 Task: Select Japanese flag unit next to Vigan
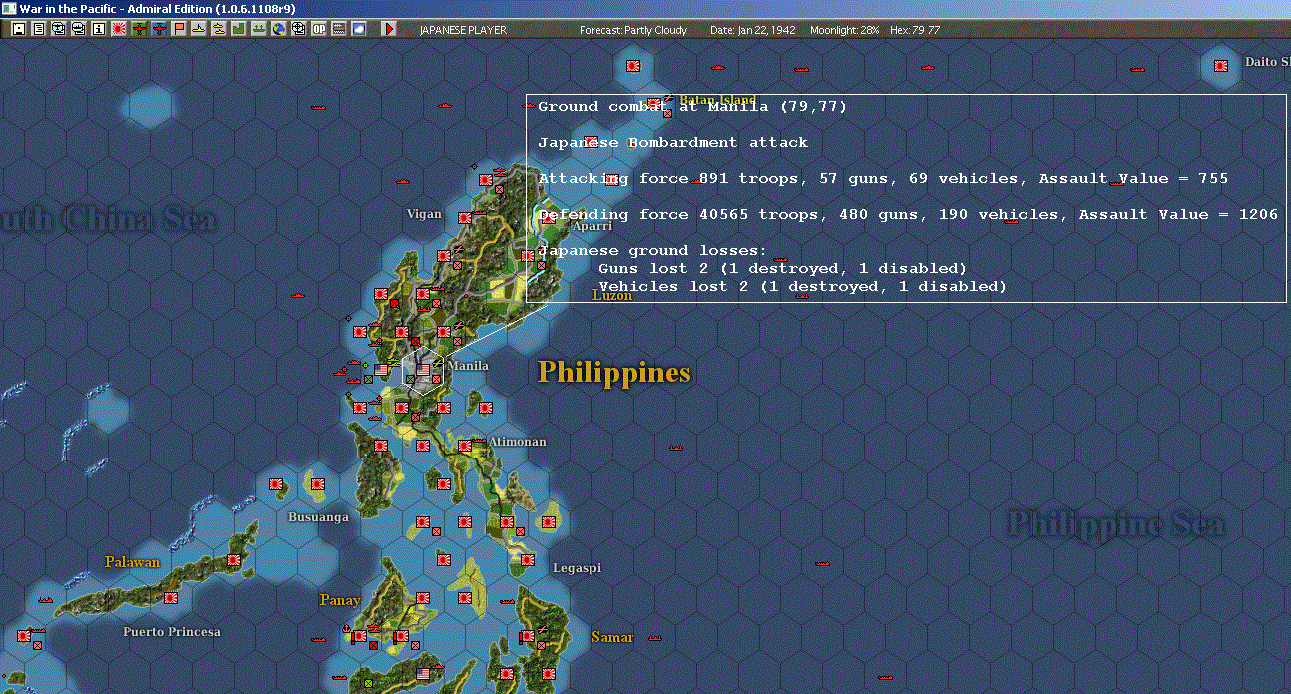click(x=465, y=217)
